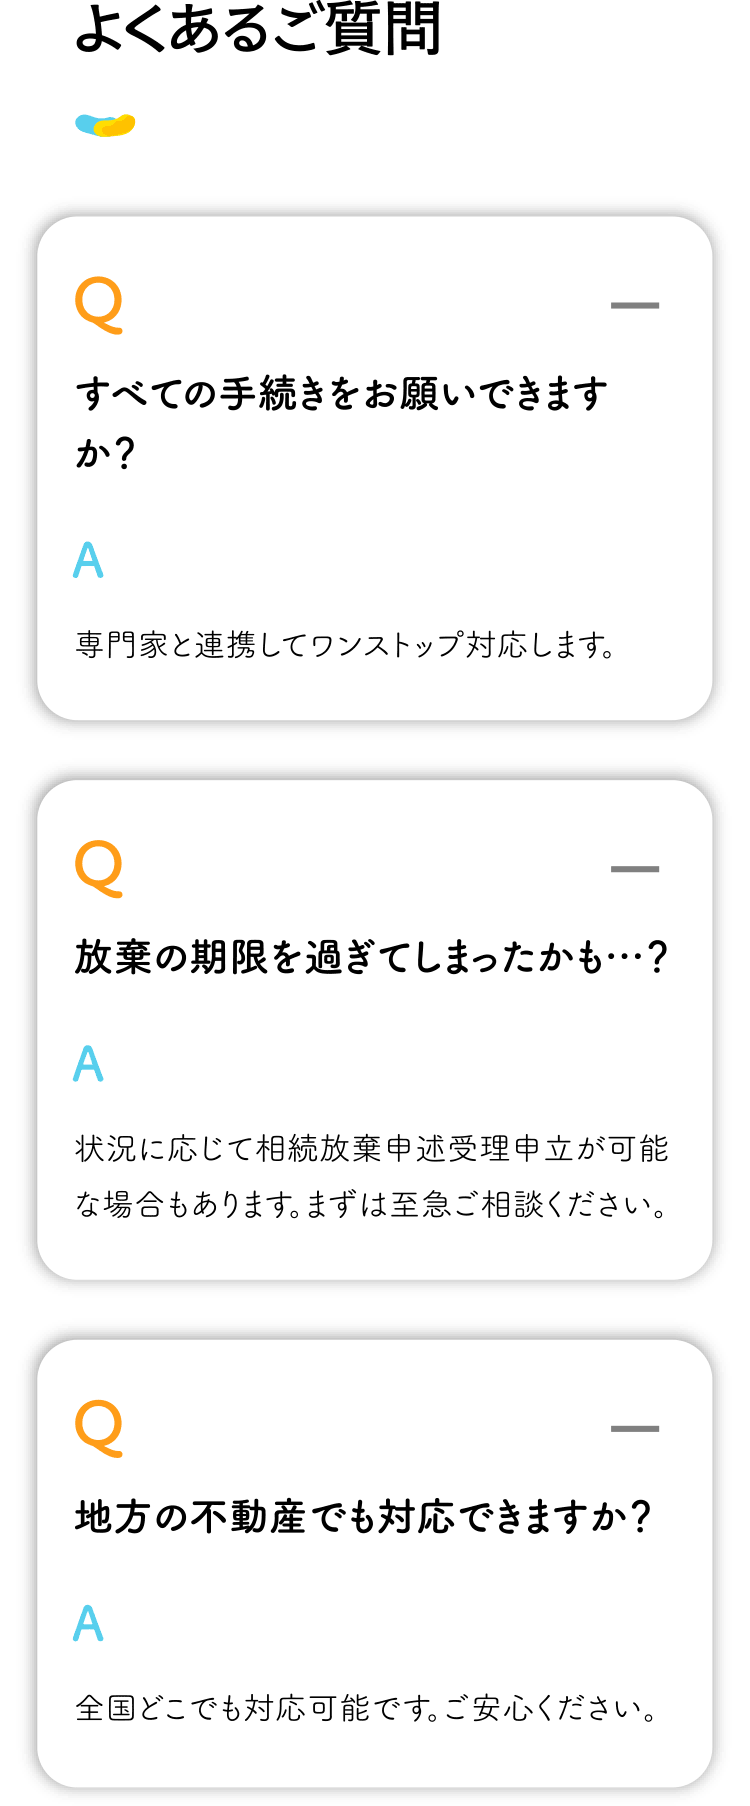Click the blue A icon above 専門家と連携して
Screen dimensions: 750x1806
[x=89, y=560]
